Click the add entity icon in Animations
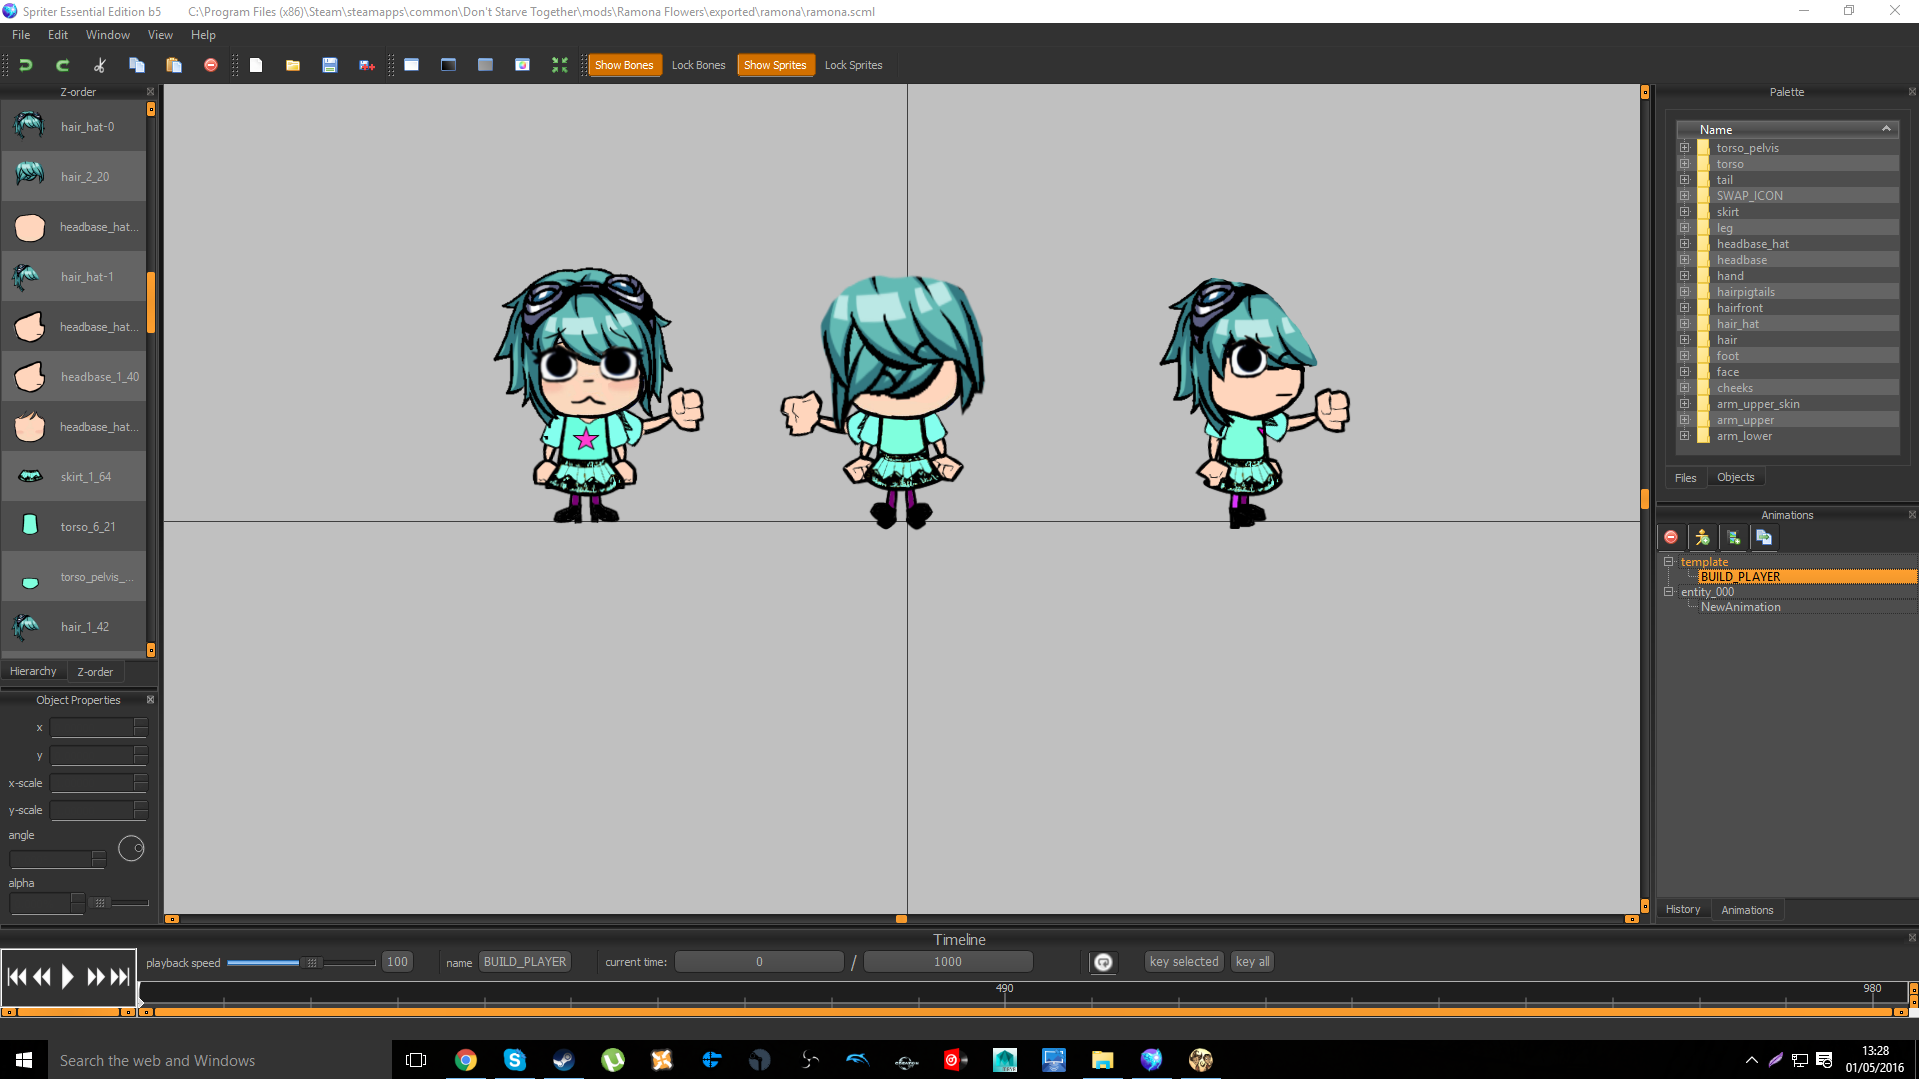This screenshot has width=1919, height=1079. click(1702, 538)
